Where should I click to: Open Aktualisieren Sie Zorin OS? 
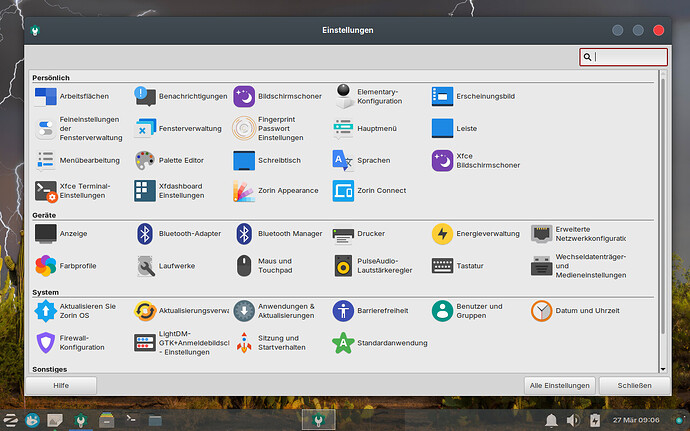[x=75, y=311]
